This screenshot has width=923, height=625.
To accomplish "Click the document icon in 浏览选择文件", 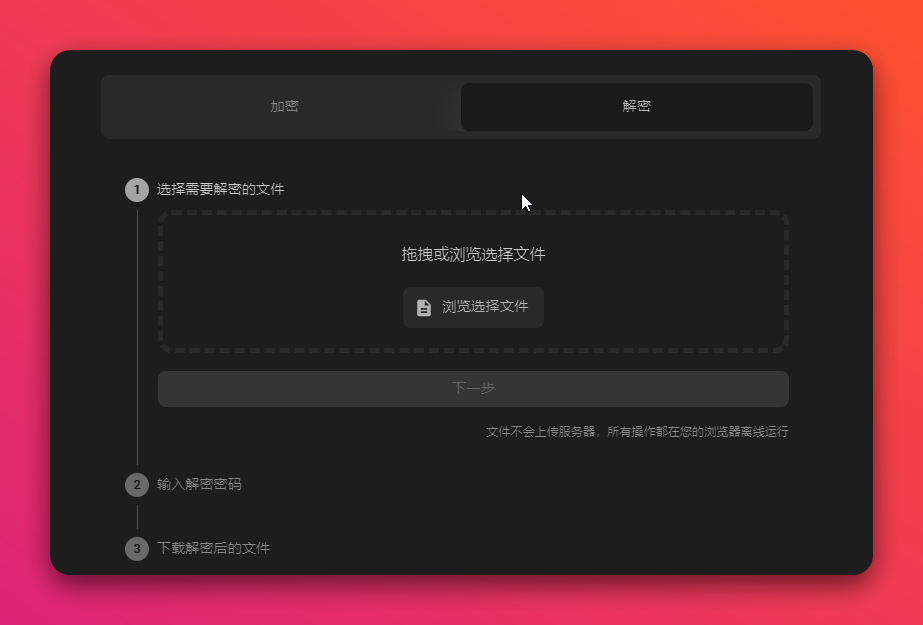I will pyautogui.click(x=424, y=308).
